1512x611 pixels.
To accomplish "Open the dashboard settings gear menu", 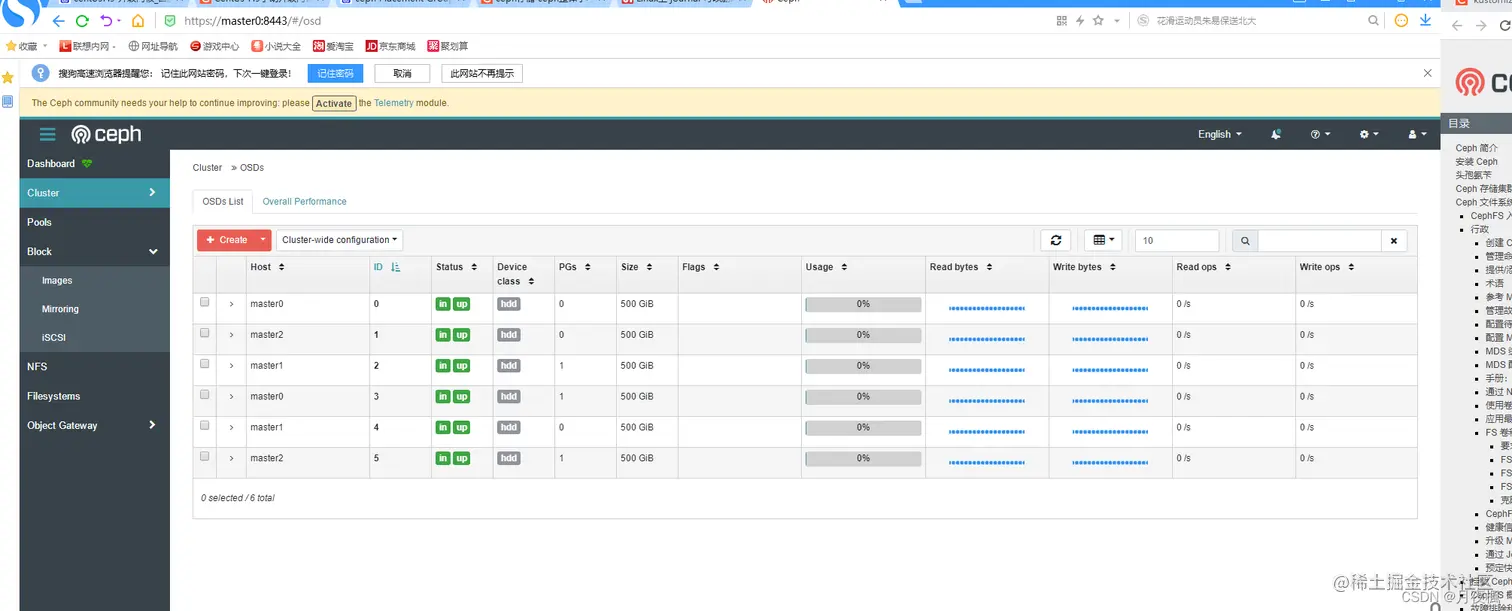I will (1368, 134).
